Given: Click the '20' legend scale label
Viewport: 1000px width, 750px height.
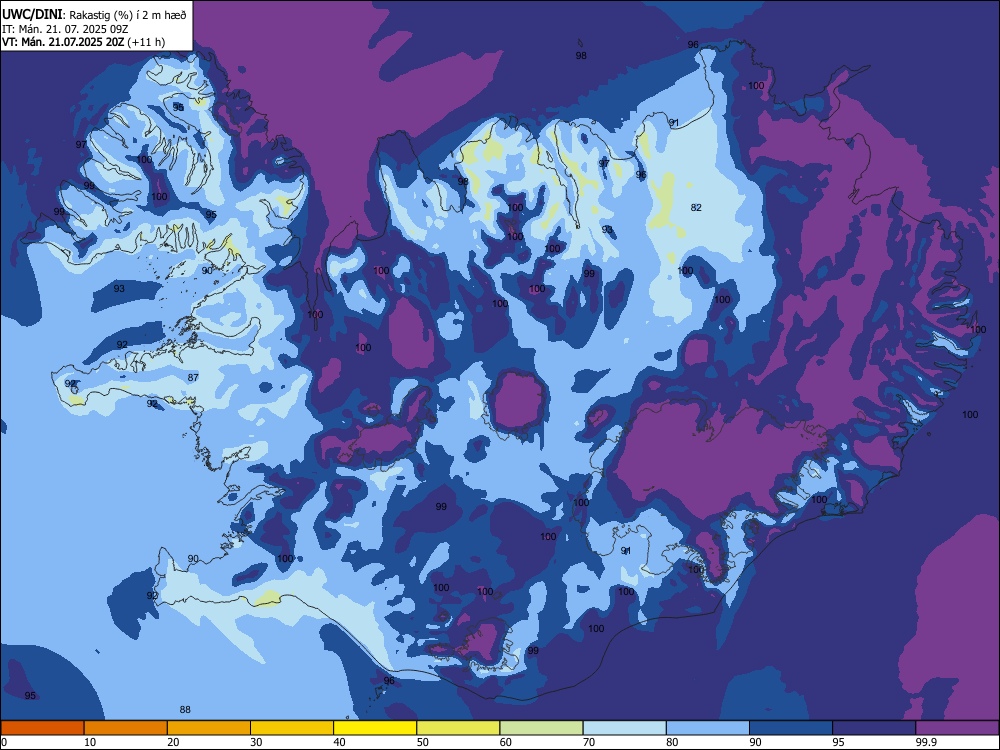Looking at the screenshot, I should (x=173, y=742).
